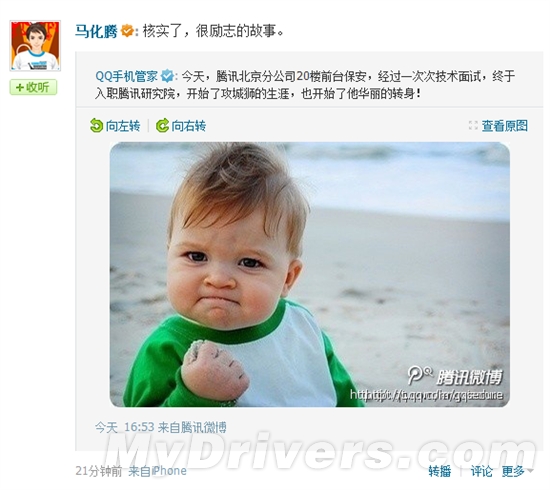Click the orange verified badge beside 马化腾
This screenshot has width=550, height=490.
[127, 31]
